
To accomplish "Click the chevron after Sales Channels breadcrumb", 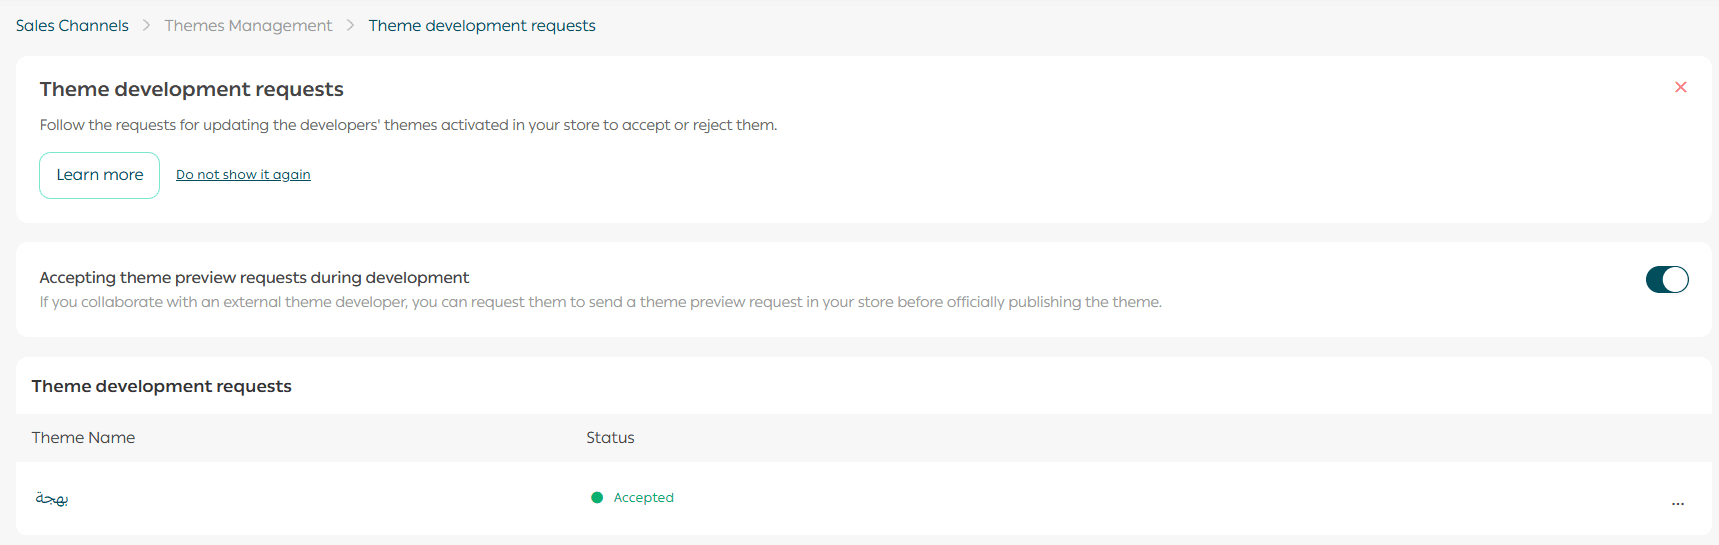I will (146, 25).
